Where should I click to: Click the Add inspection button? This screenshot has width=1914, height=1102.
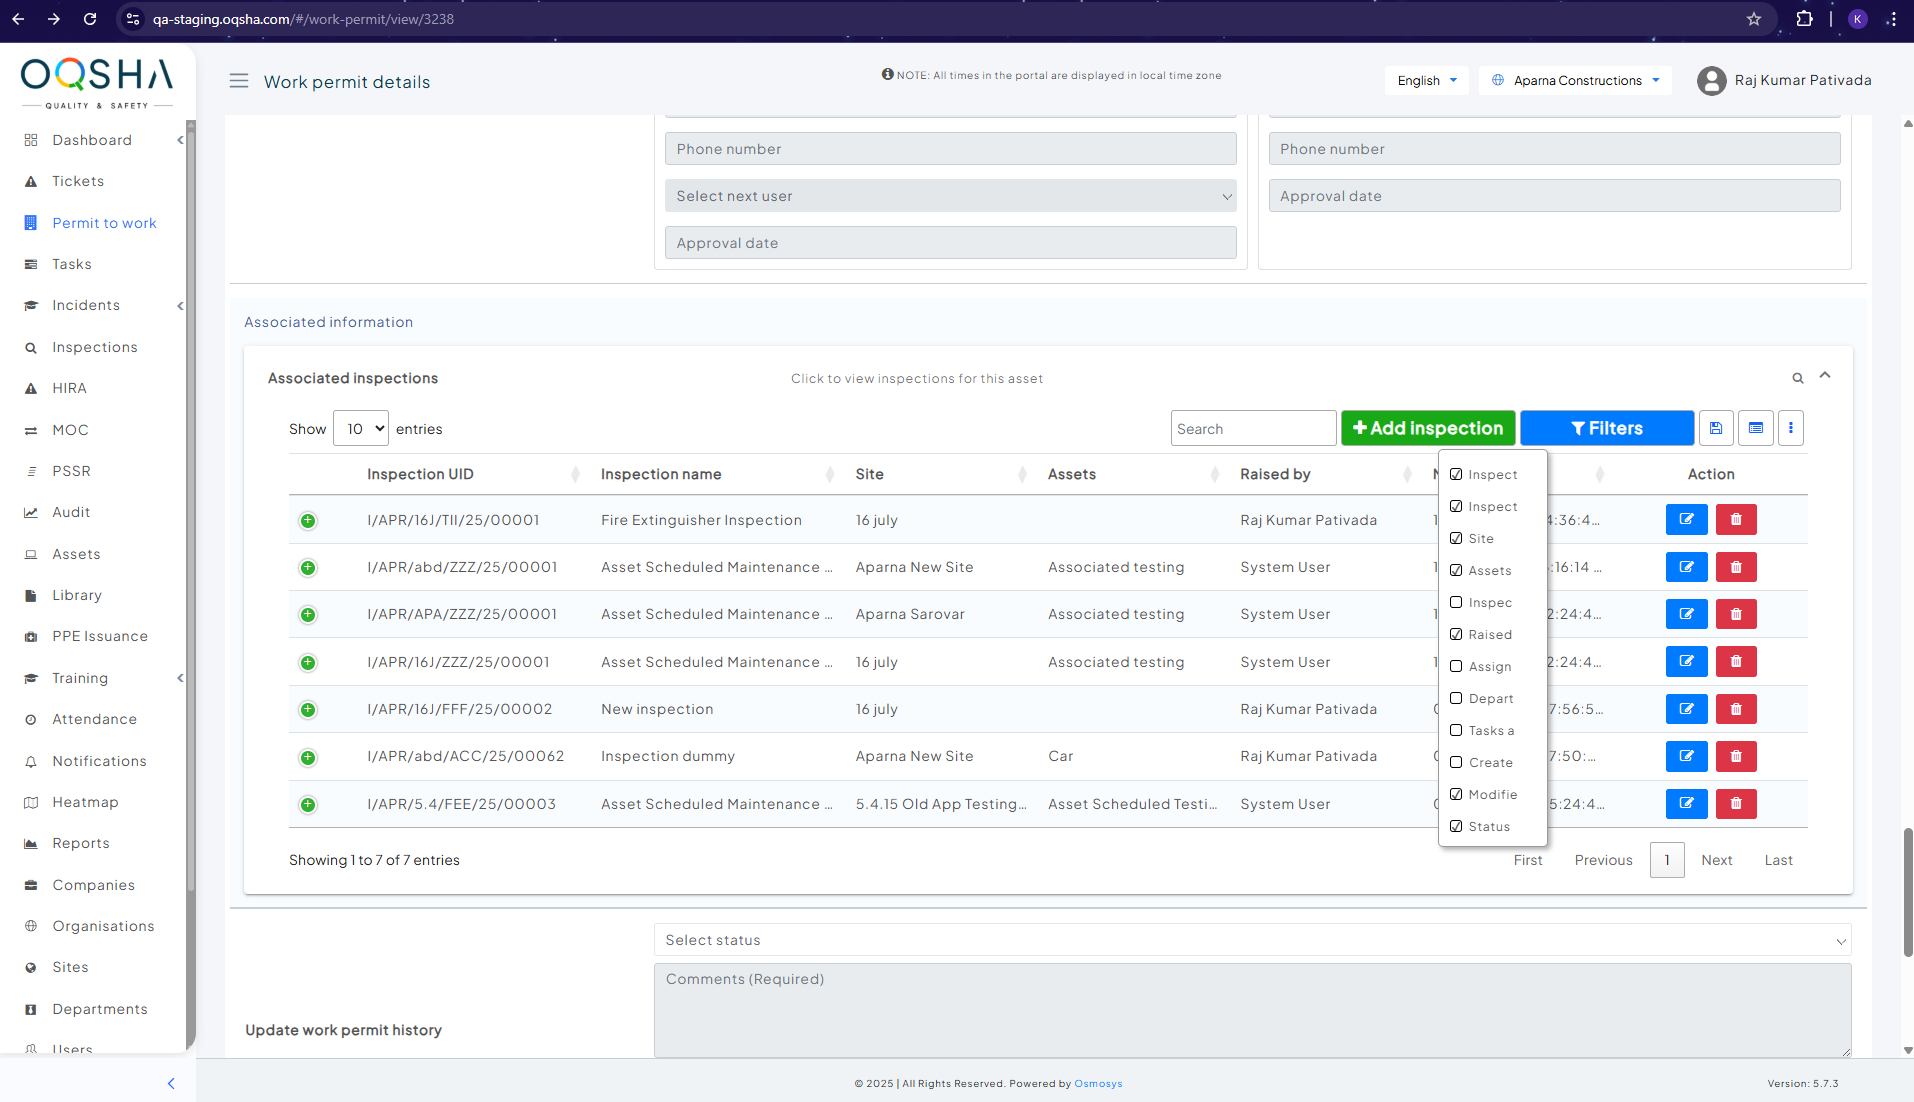[x=1427, y=428]
